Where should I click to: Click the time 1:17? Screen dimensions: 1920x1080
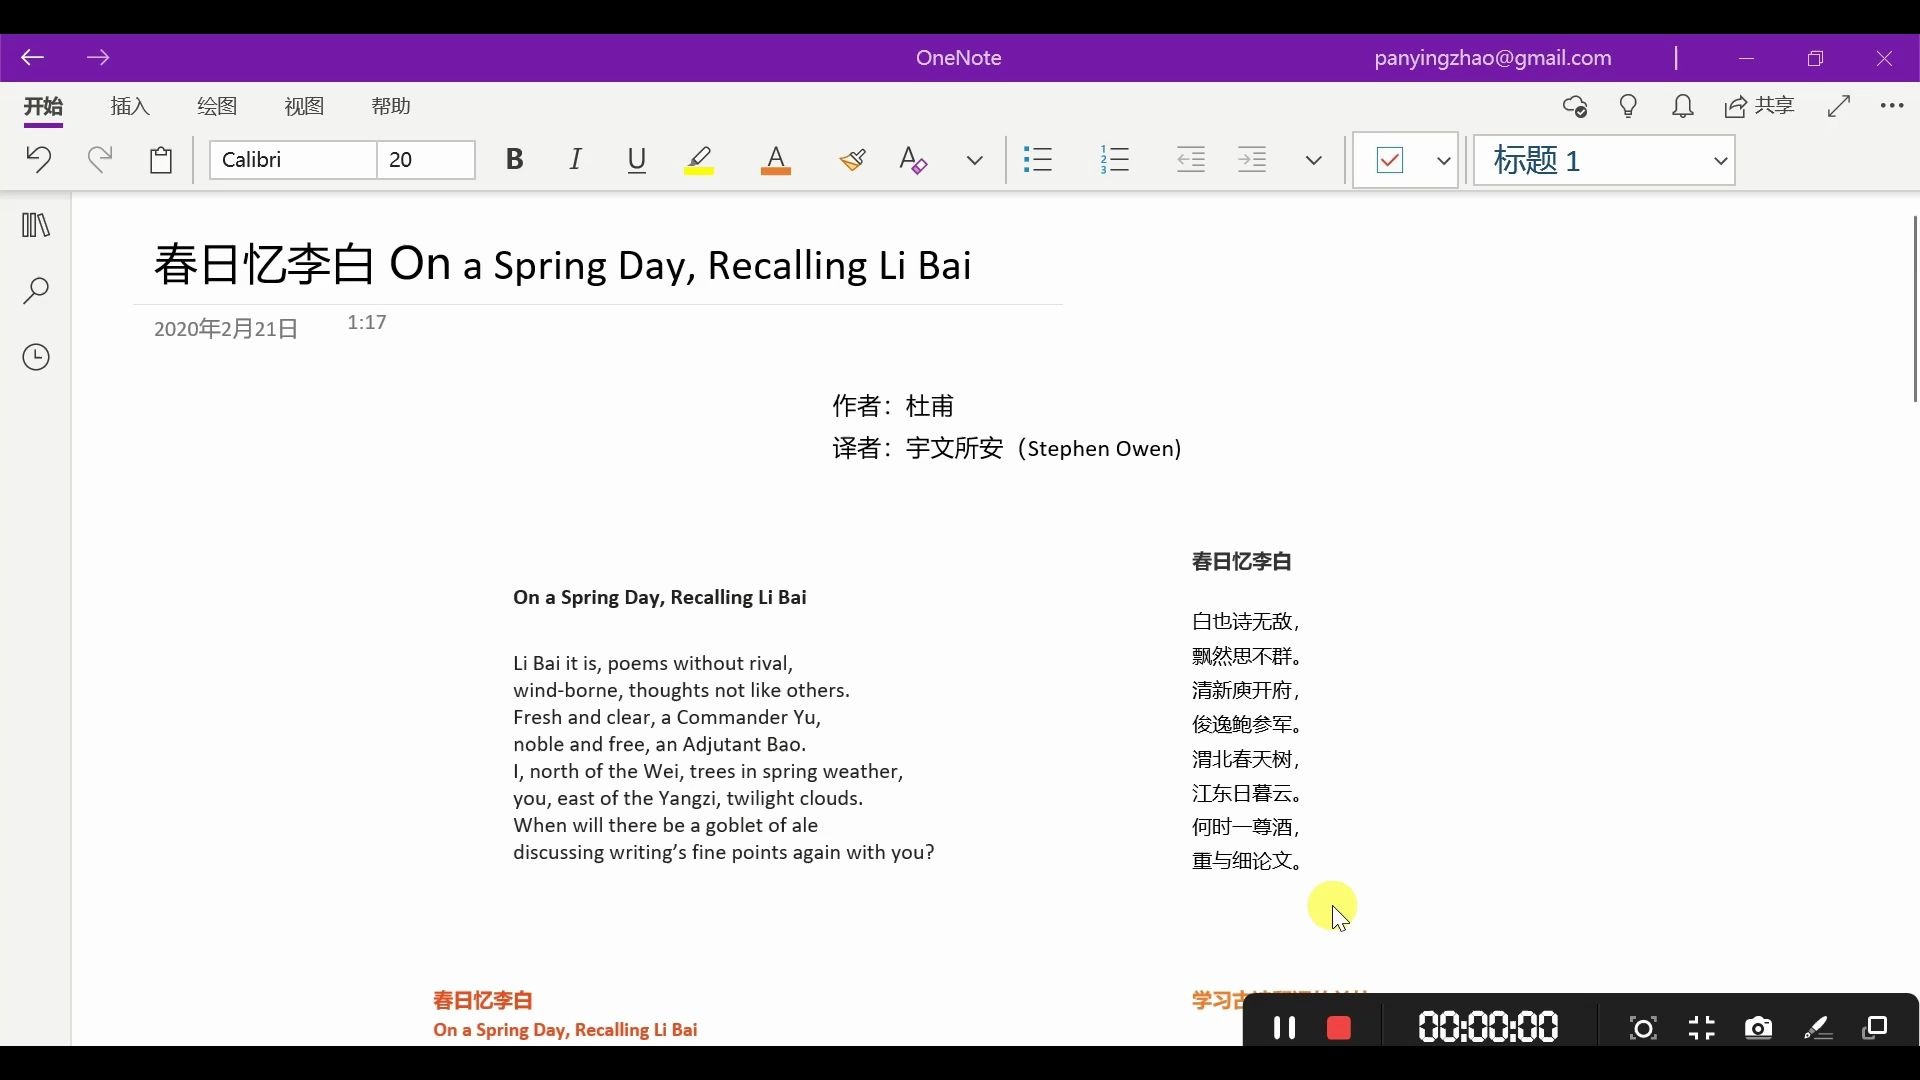(x=367, y=322)
